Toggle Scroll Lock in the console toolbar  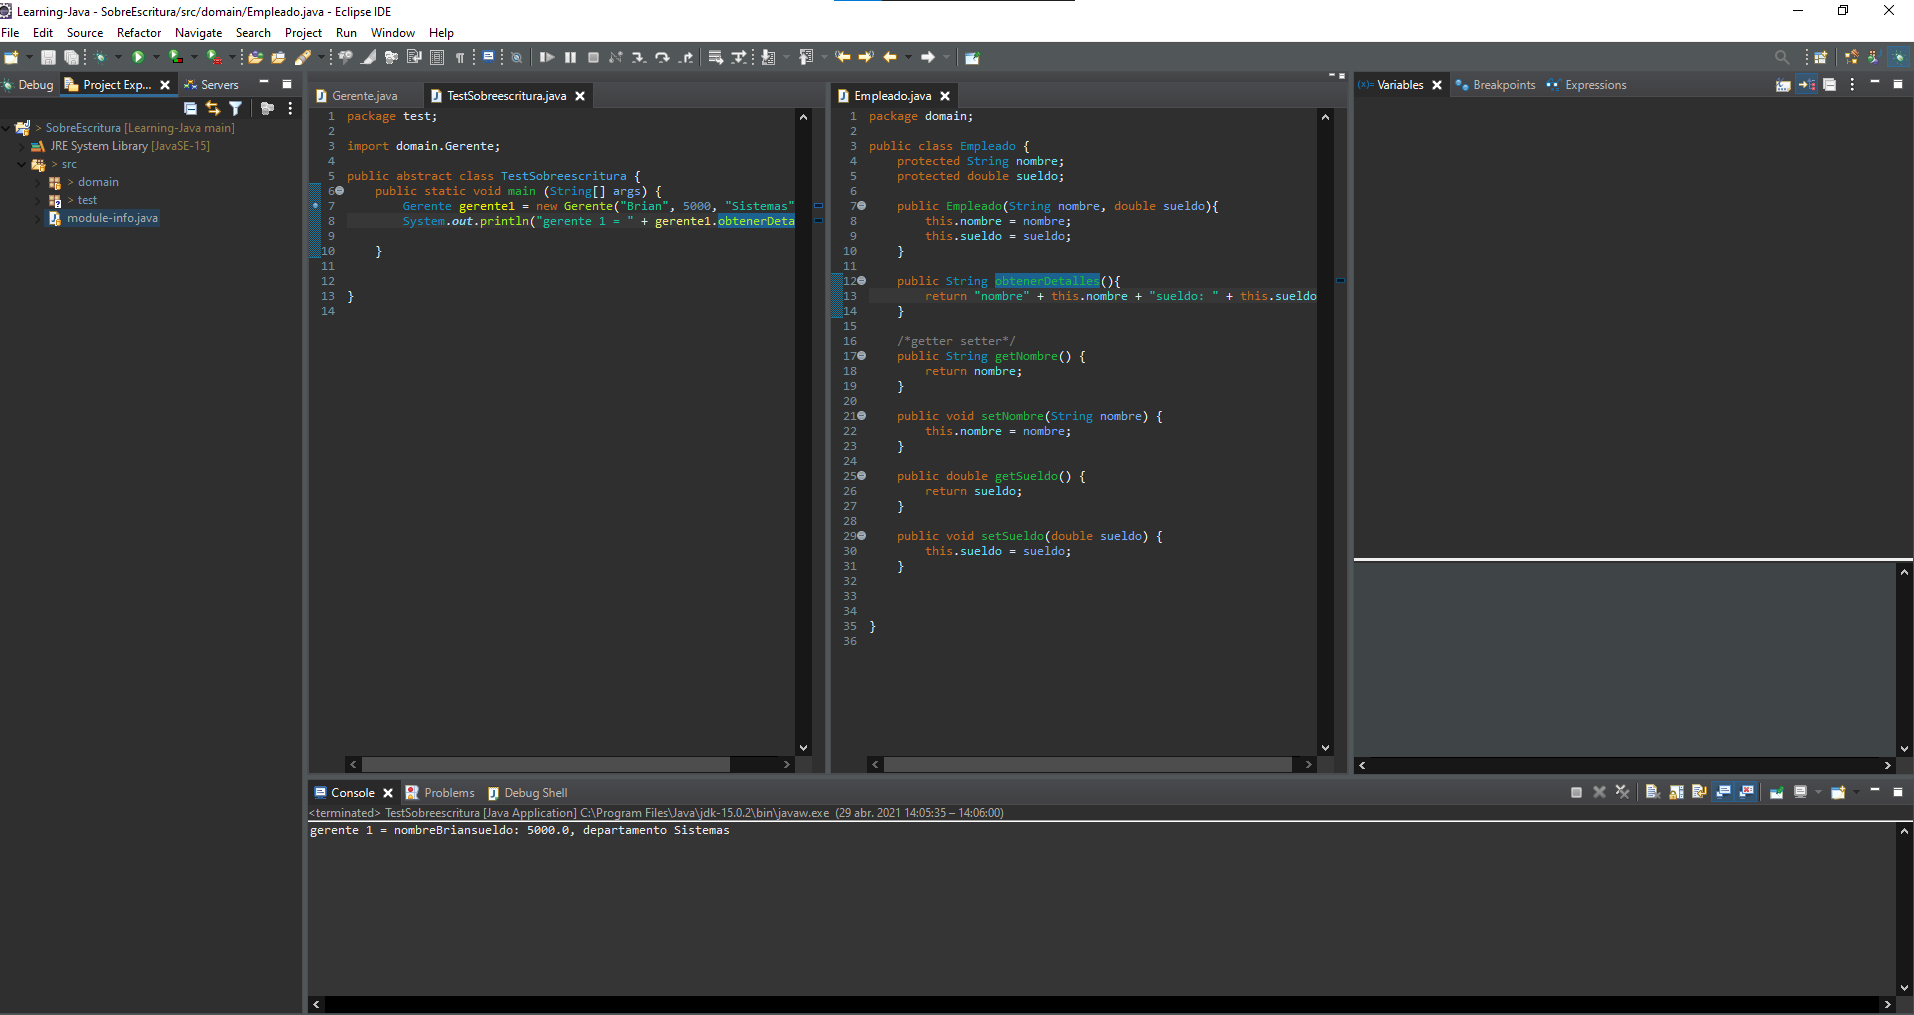click(x=1676, y=792)
